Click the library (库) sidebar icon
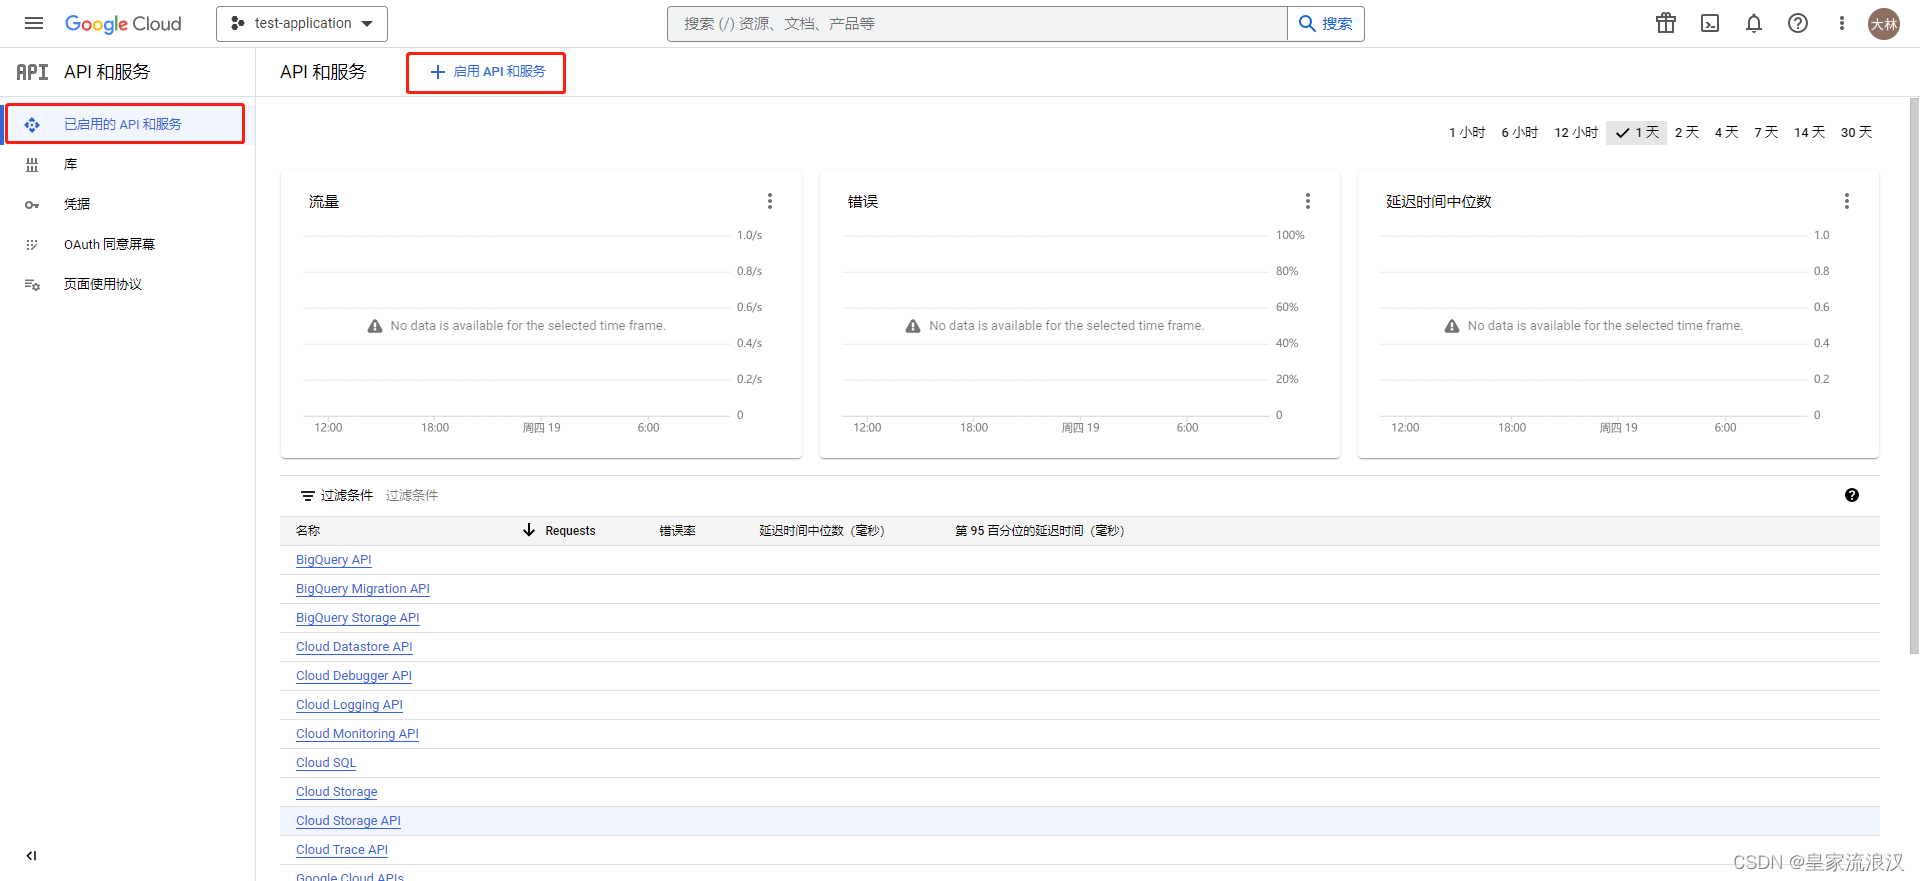 click(32, 164)
